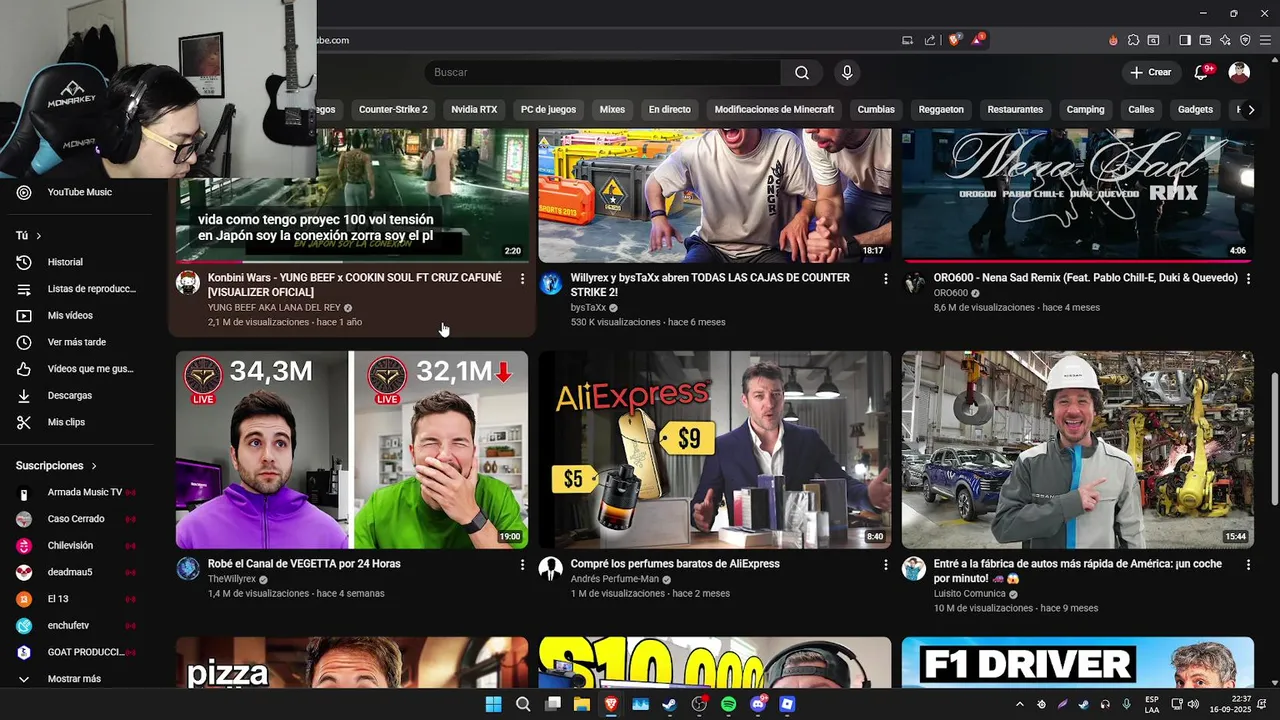Open TheWillyrex channel avatar
Image resolution: width=1280 pixels, height=720 pixels.
(x=188, y=569)
